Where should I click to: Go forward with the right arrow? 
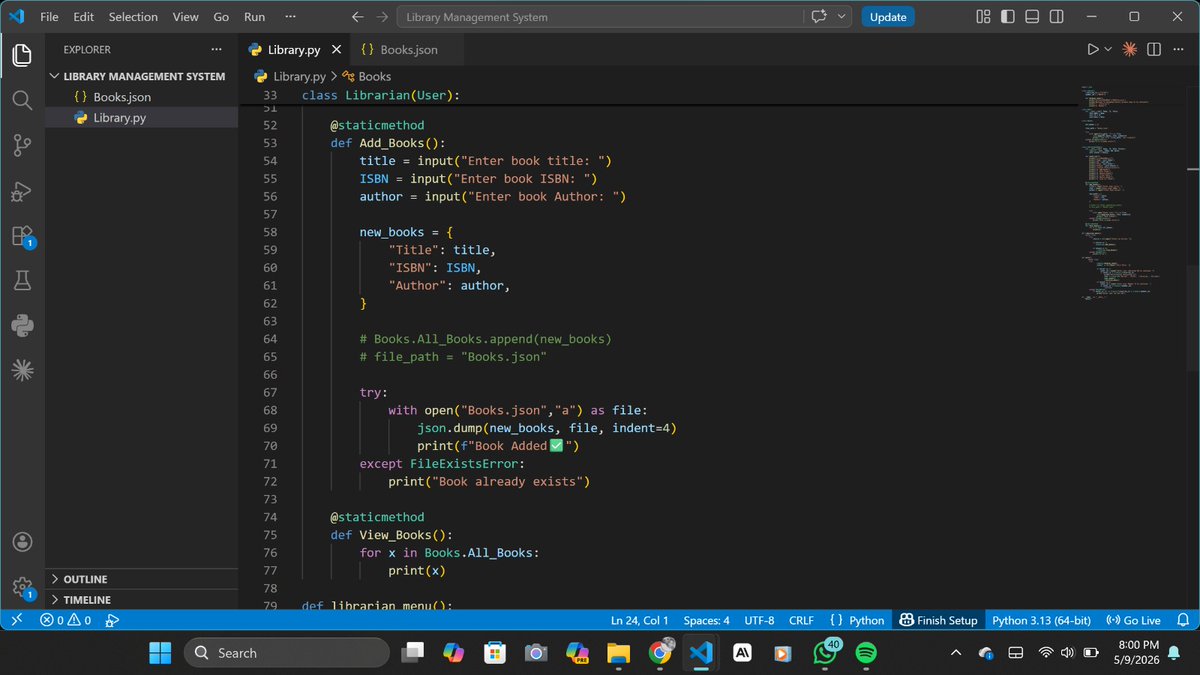[x=382, y=17]
